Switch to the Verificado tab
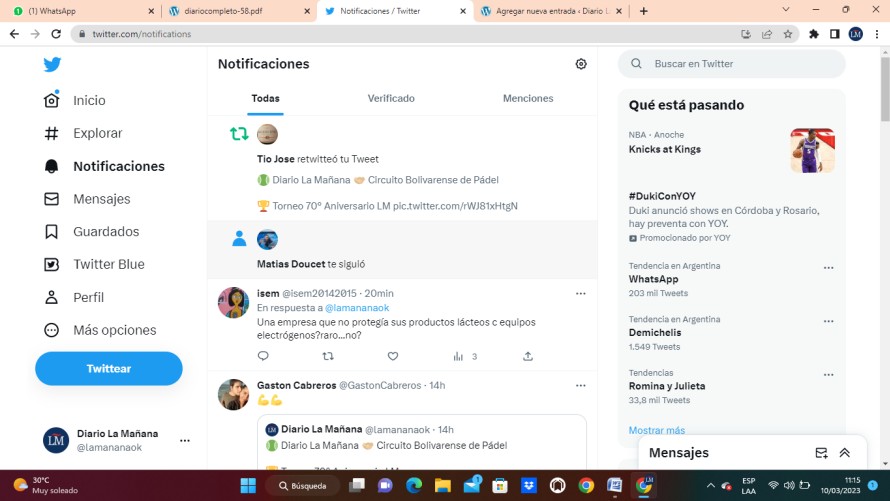This screenshot has width=890, height=501. [391, 99]
